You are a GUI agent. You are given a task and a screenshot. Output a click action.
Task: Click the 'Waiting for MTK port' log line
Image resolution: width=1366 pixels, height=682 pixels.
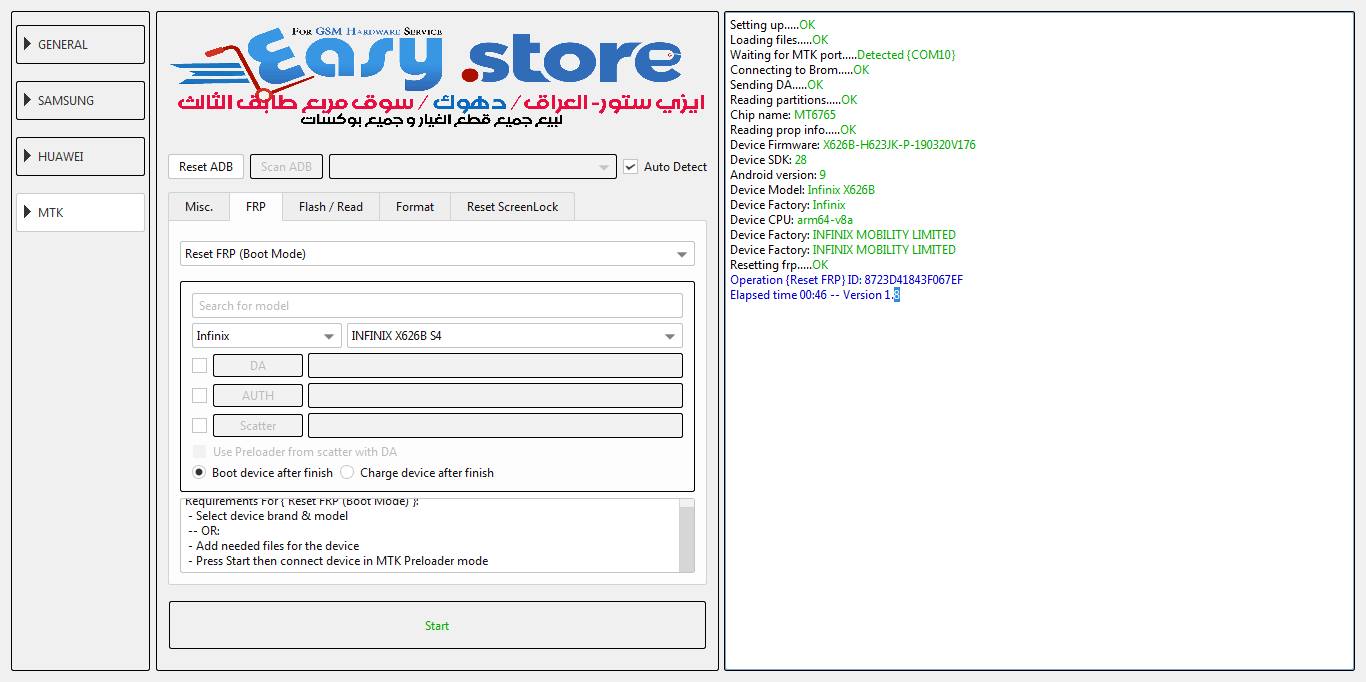click(843, 55)
